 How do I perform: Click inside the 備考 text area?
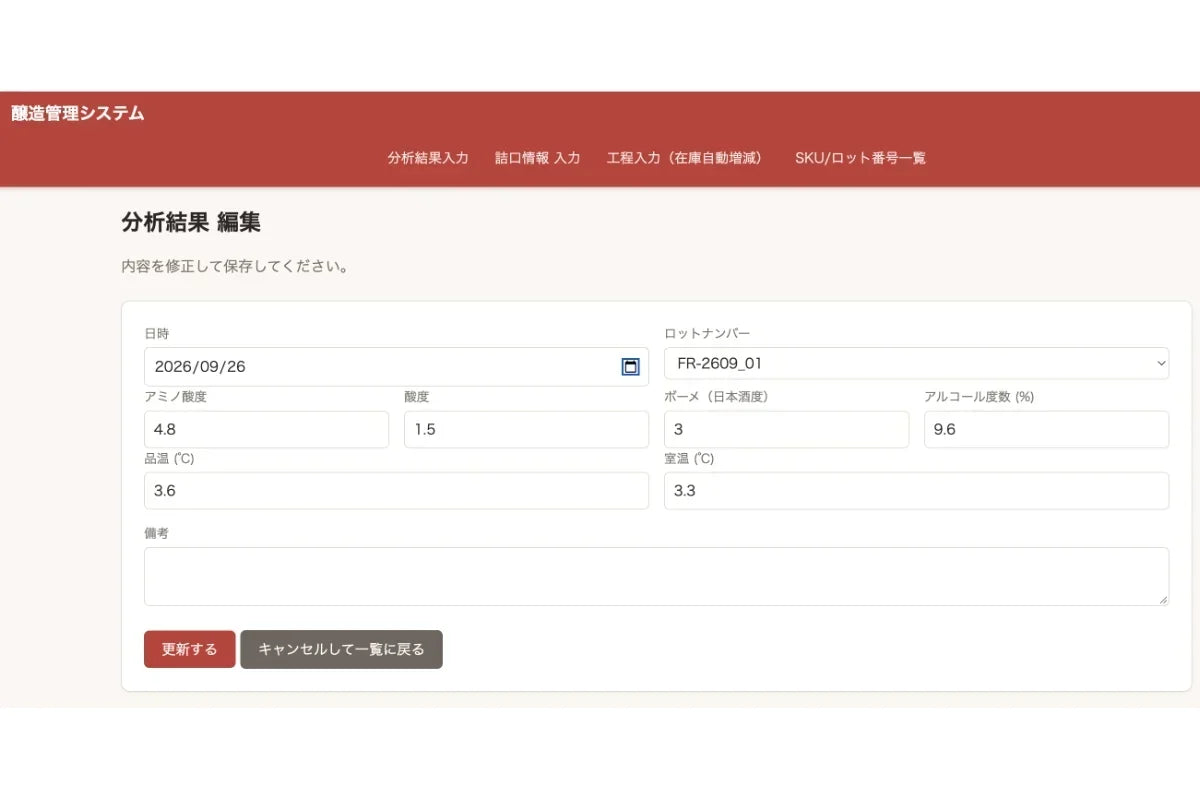click(x=656, y=576)
